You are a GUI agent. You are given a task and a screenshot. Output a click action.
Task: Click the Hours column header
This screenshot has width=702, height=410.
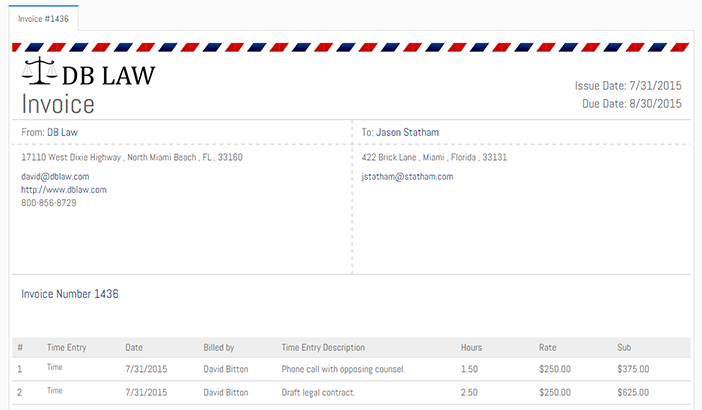pos(471,348)
